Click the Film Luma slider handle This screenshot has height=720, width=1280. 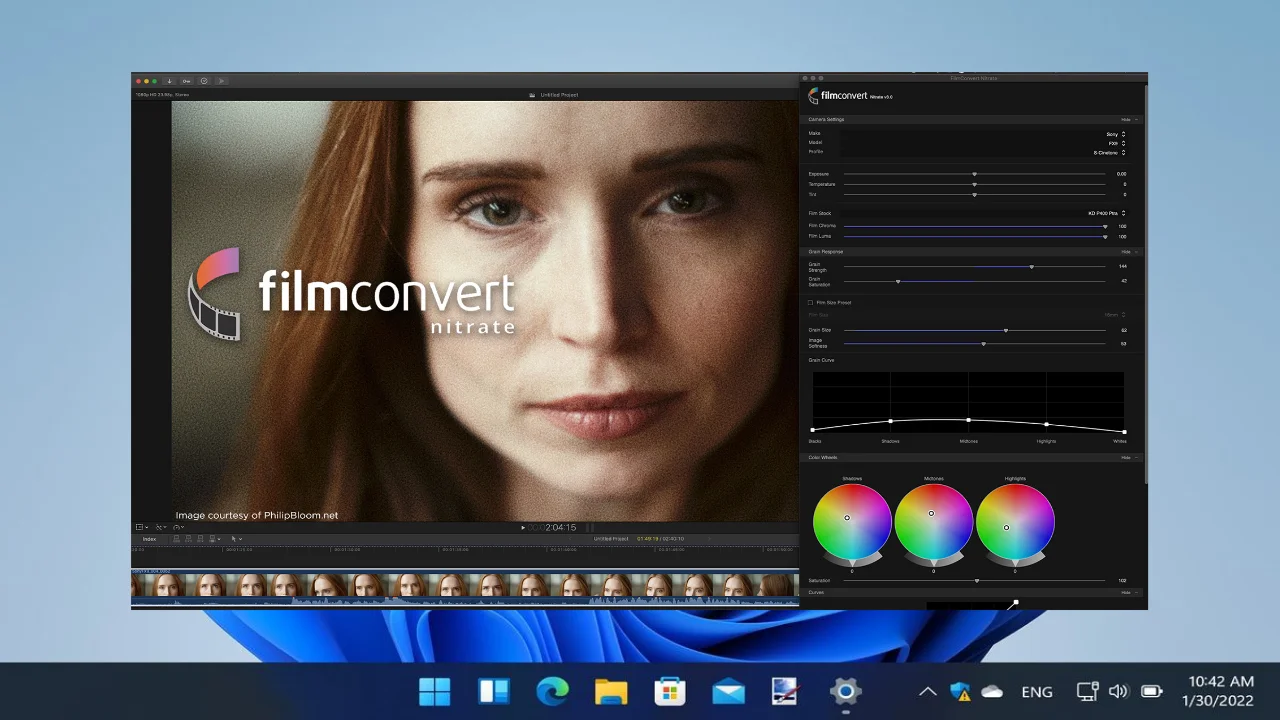coord(1105,236)
